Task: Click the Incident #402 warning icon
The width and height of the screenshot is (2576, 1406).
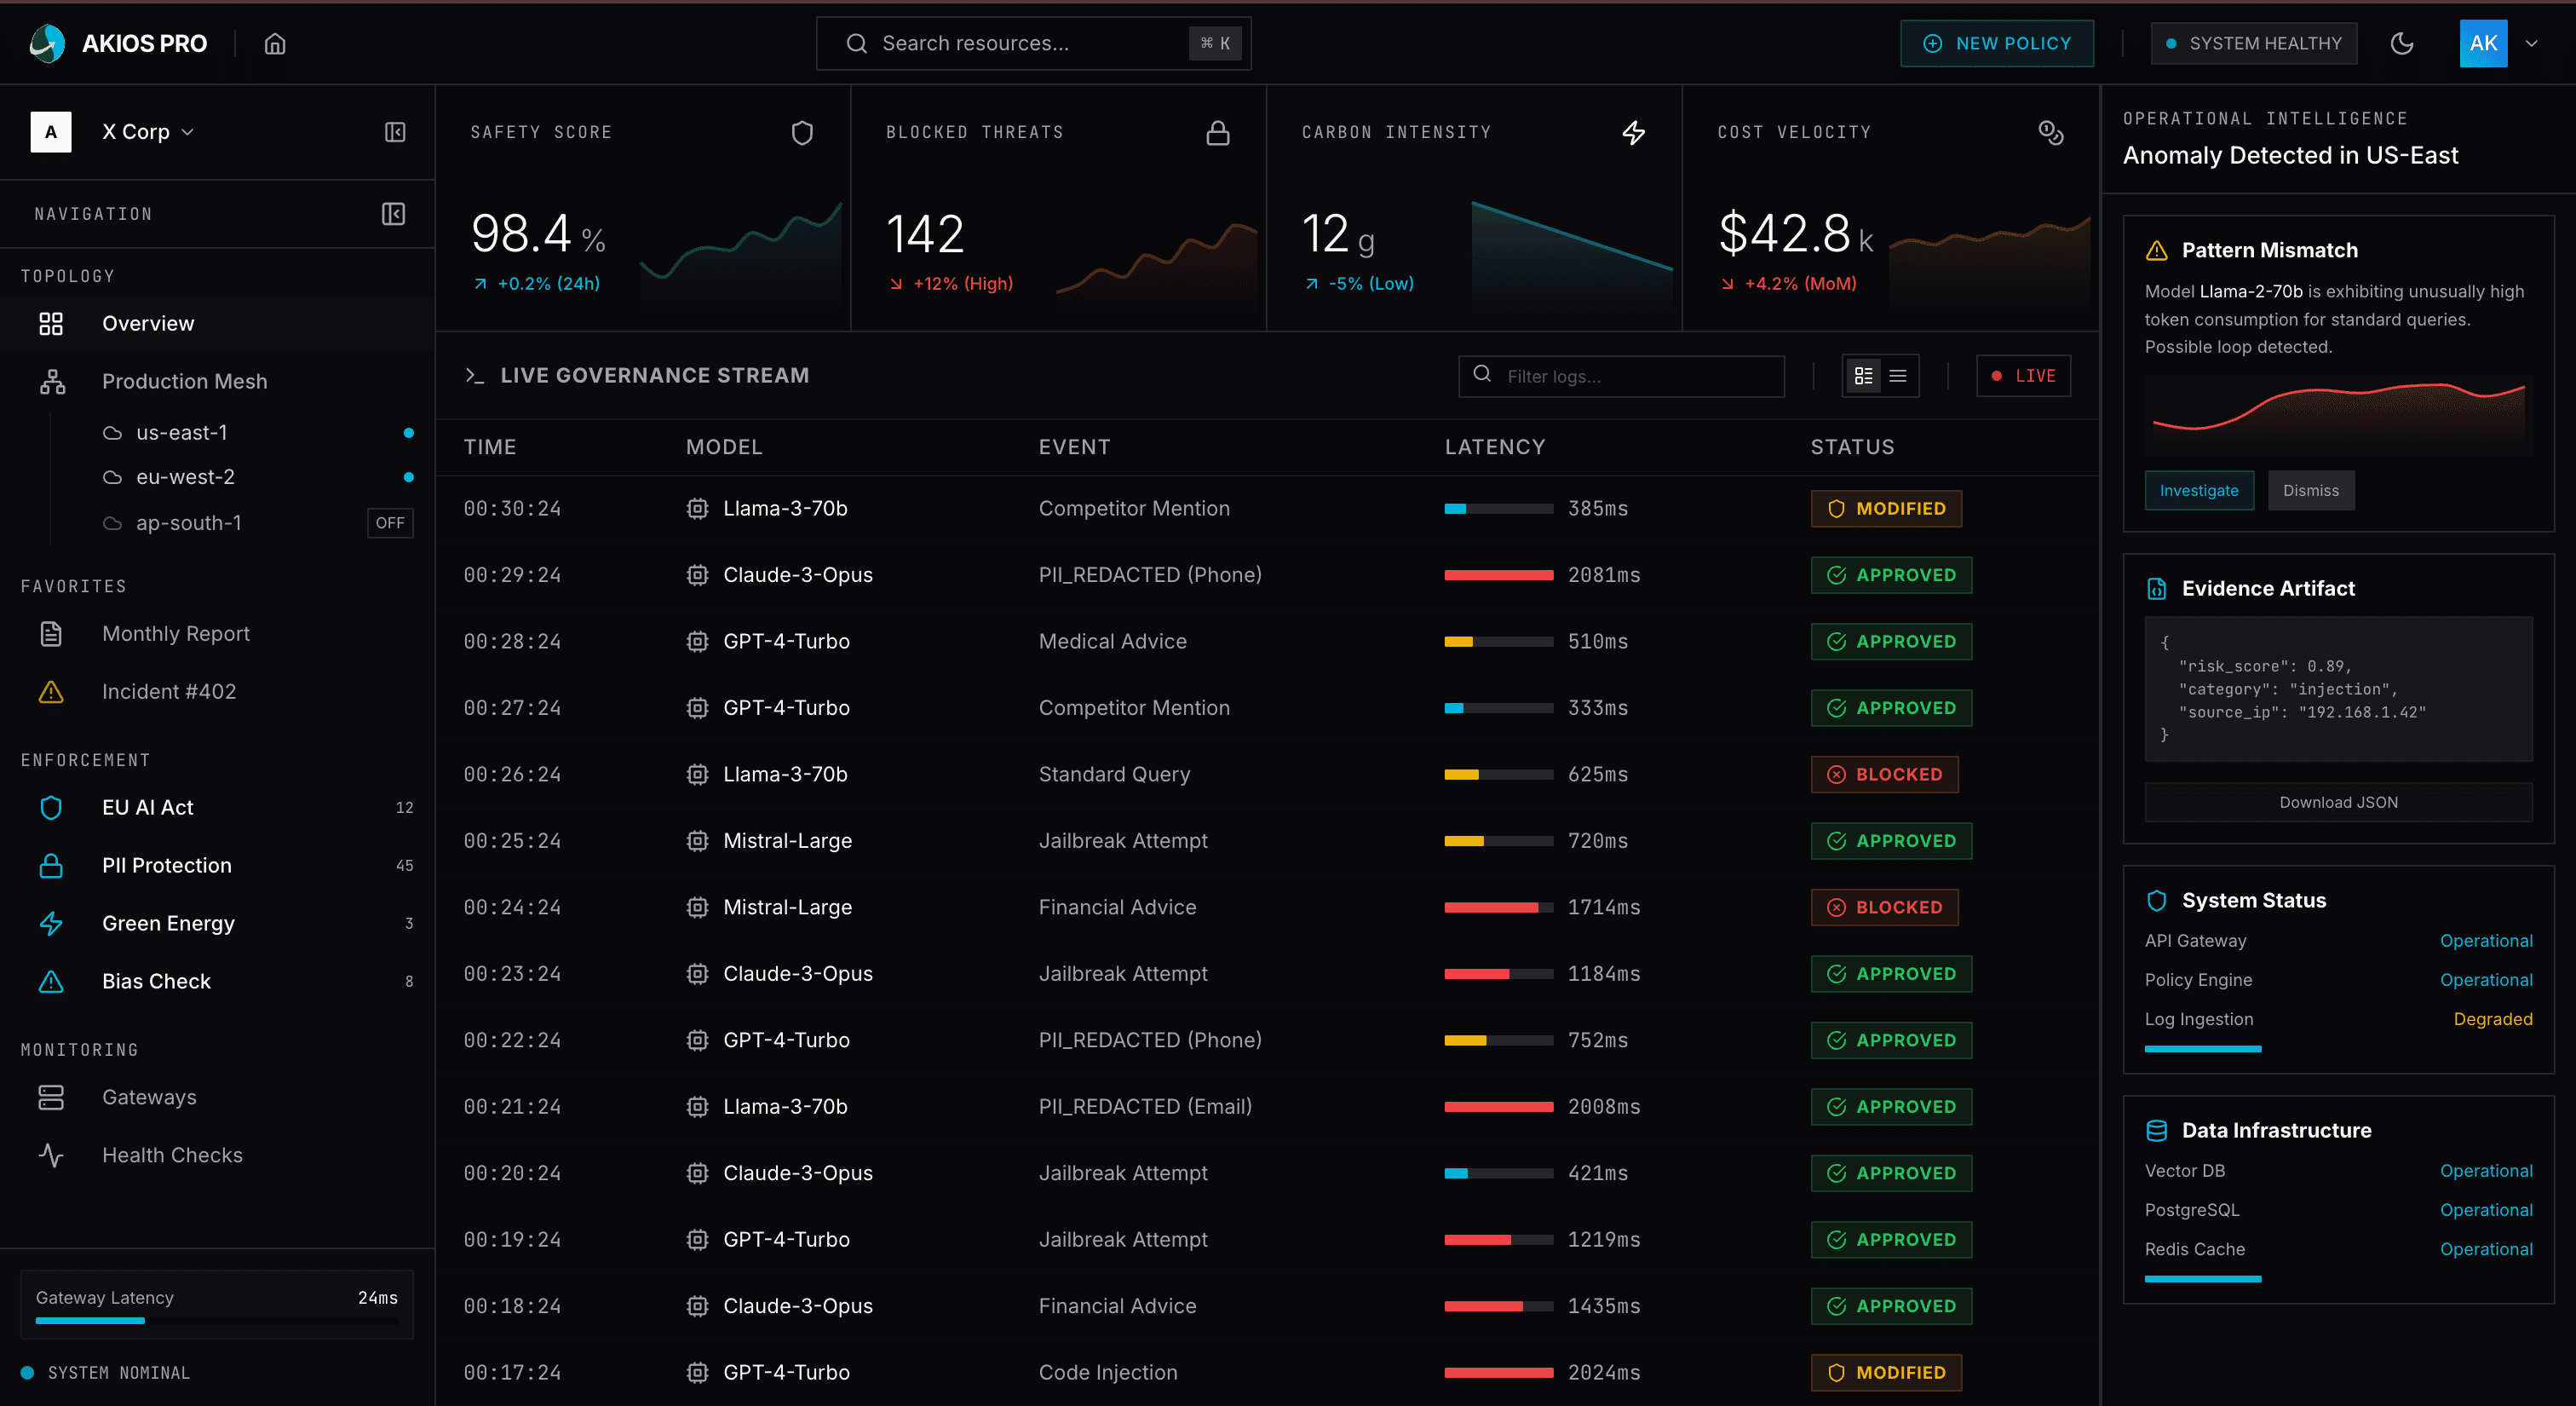Action: pos(51,691)
